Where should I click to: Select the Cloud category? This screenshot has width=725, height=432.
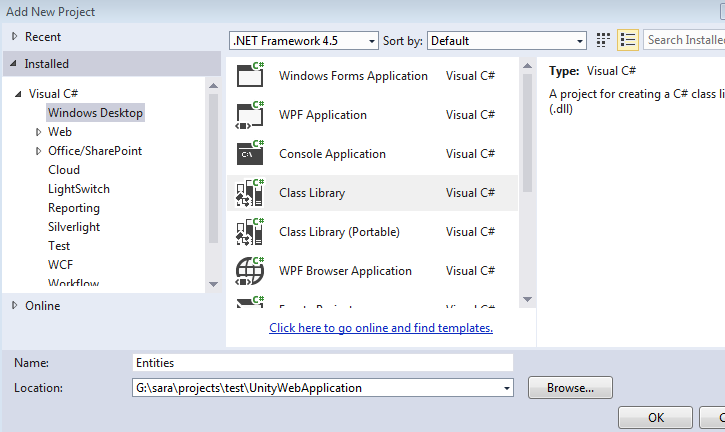[64, 170]
